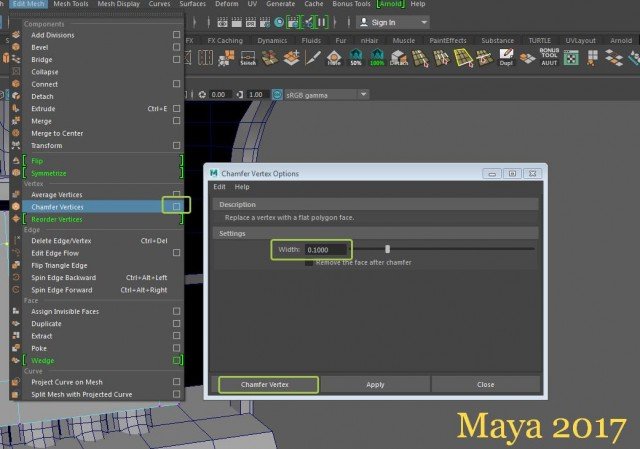640x449 pixels.
Task: Click the Hole shelf icon
Action: pos(334,58)
